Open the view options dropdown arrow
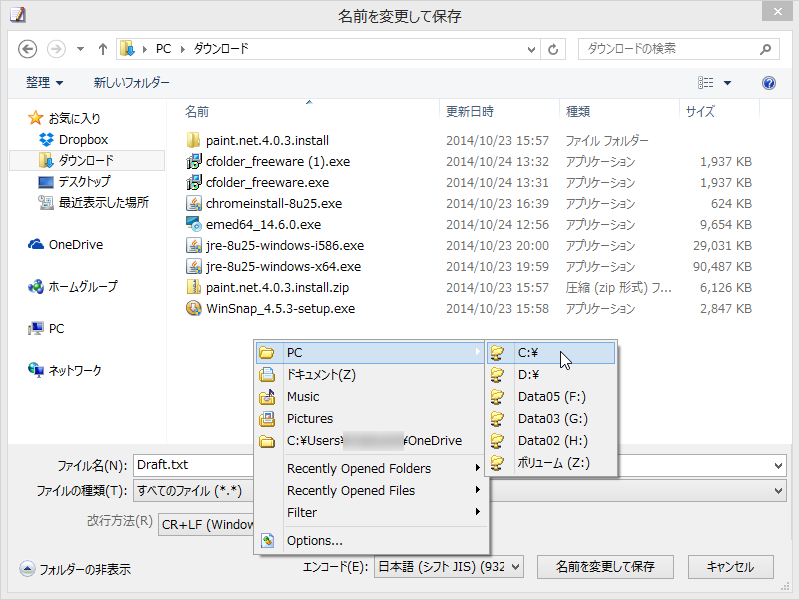This screenshot has width=800, height=600. [x=728, y=83]
